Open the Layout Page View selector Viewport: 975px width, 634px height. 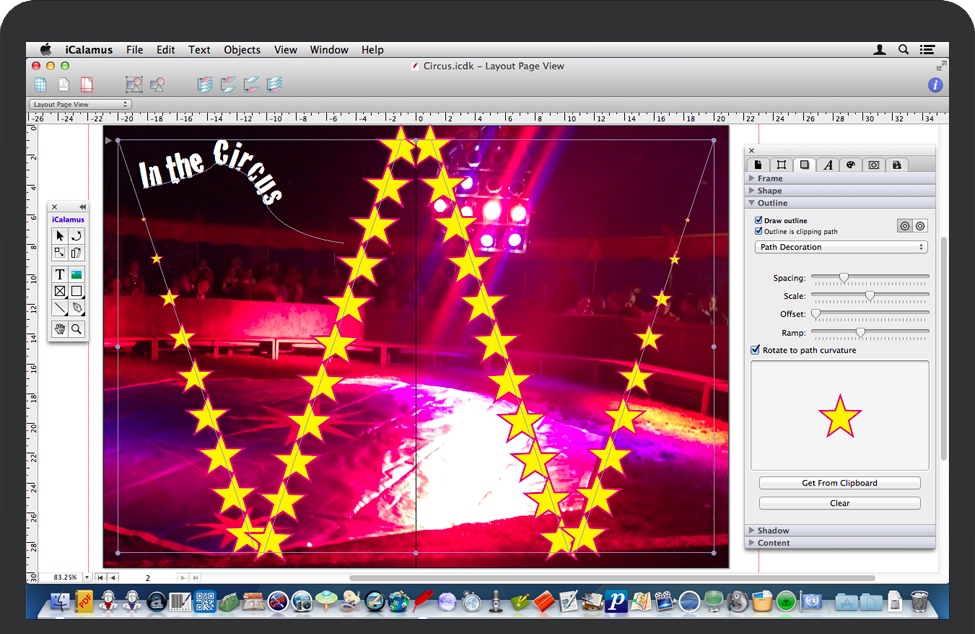[80, 104]
